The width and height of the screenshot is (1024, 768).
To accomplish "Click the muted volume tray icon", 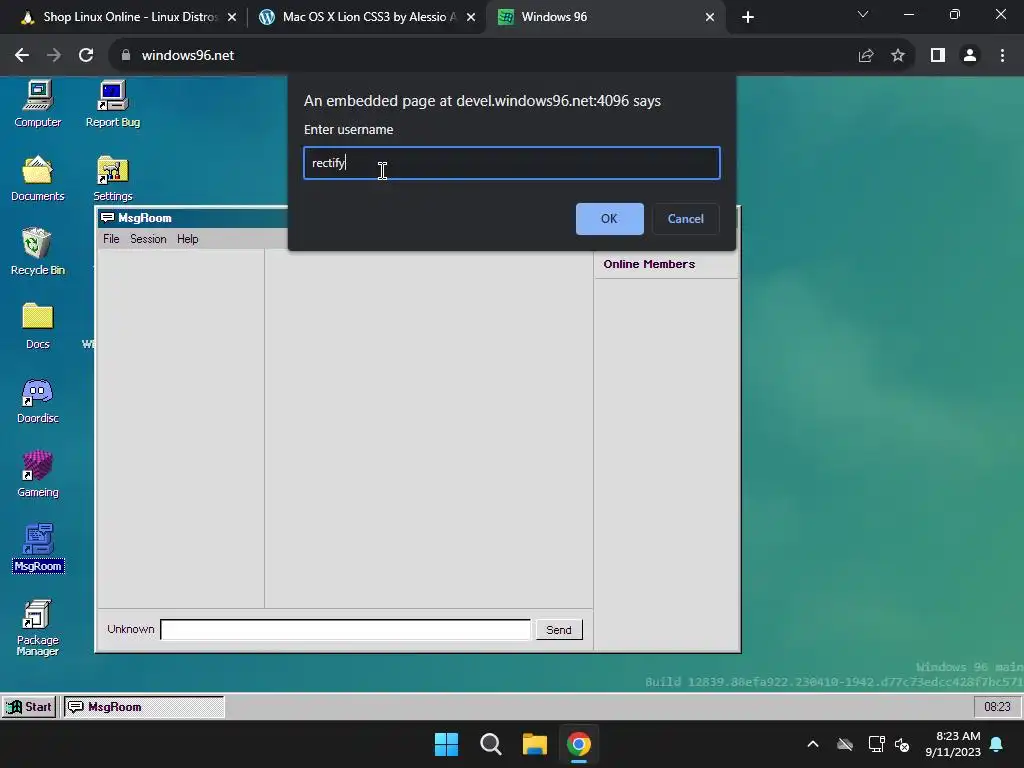I will coord(903,744).
